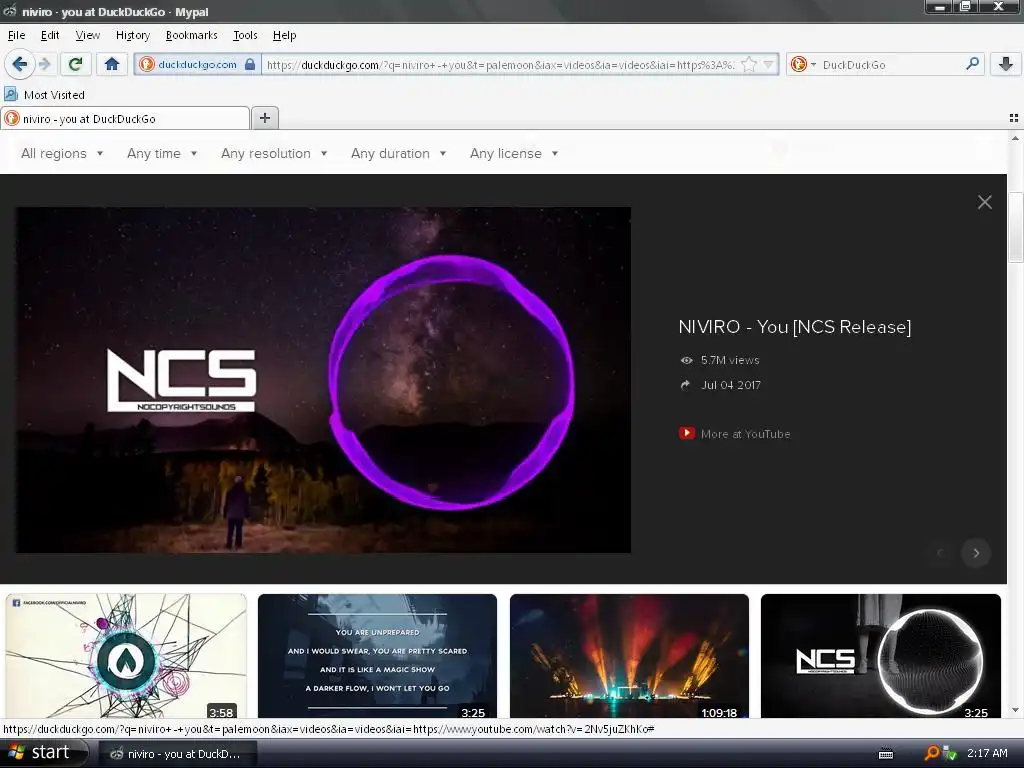This screenshot has height=768, width=1024.
Task: Close the video detail panel with X
Action: (984, 202)
